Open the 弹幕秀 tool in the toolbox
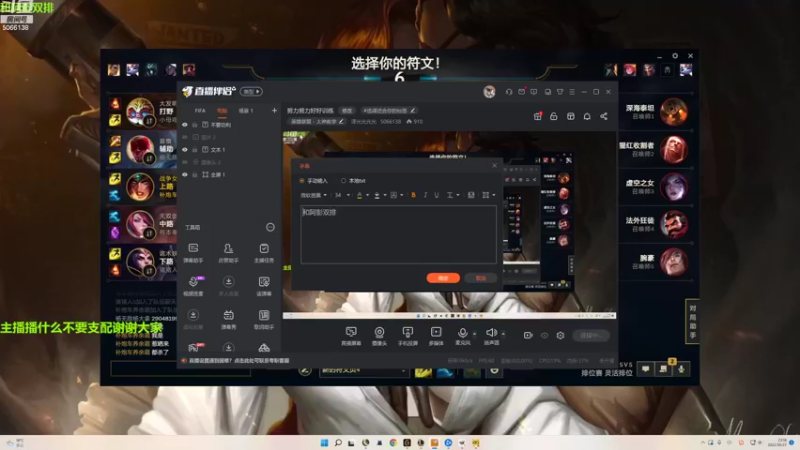 tap(228, 319)
